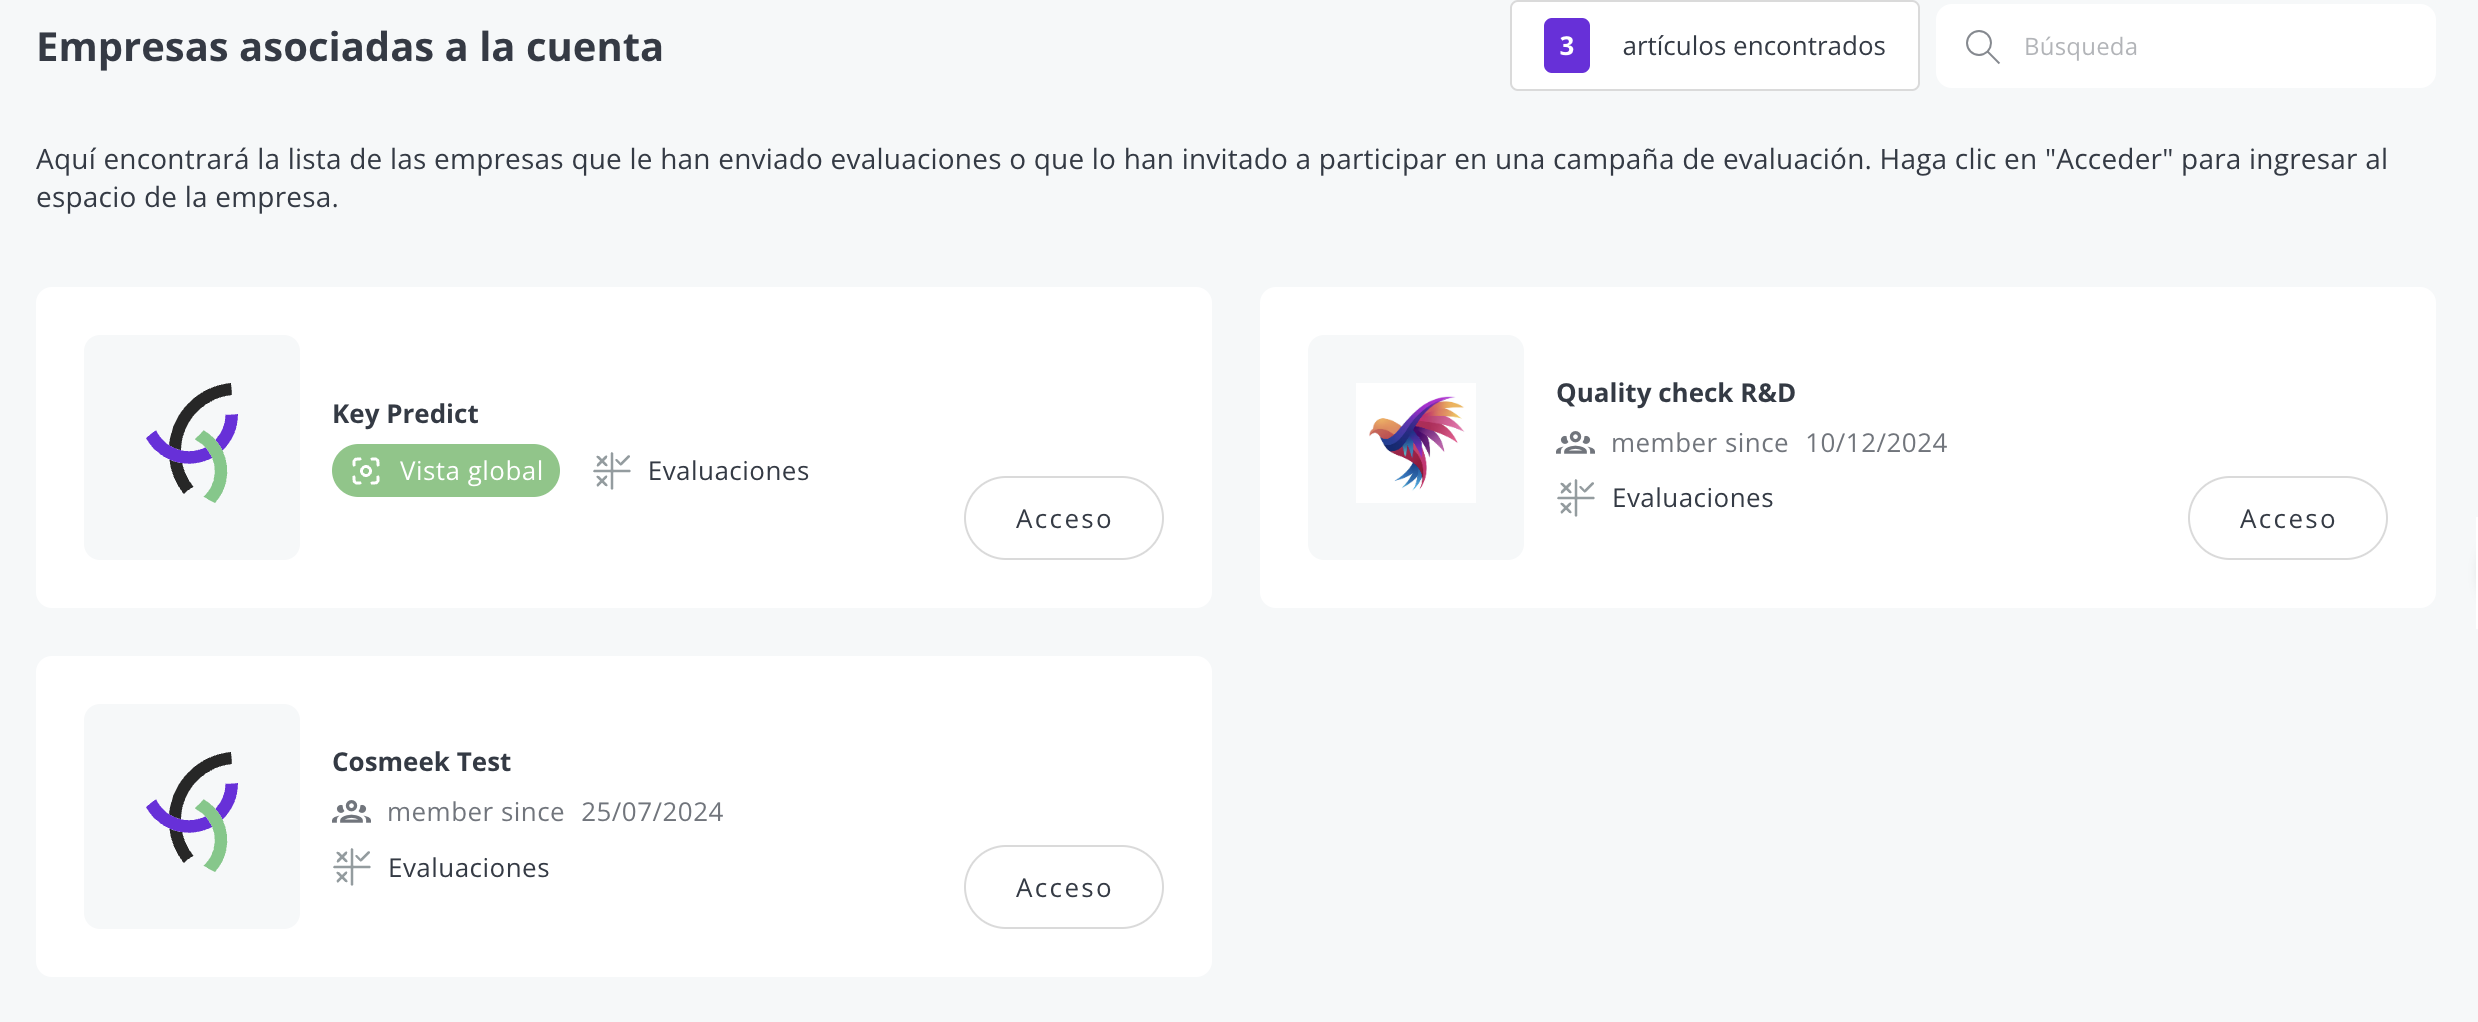Click evaluations icon in Key Predict card
The height and width of the screenshot is (1022, 2478).
pyautogui.click(x=612, y=471)
